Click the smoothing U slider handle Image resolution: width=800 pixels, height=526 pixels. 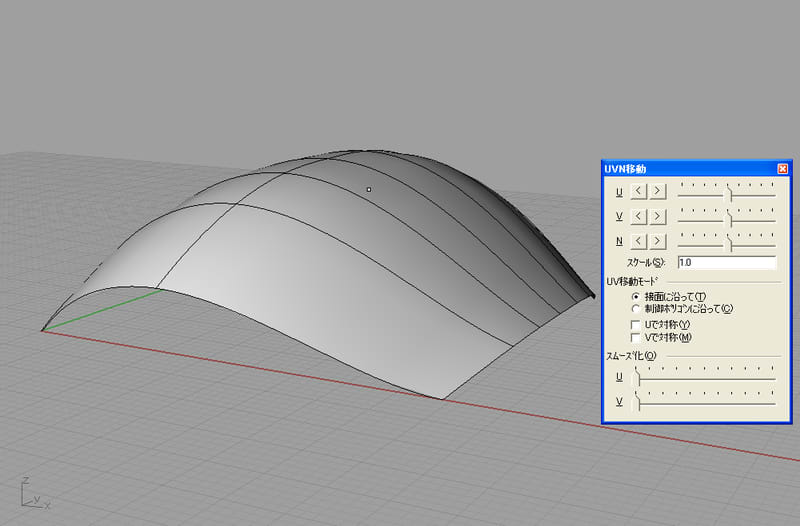638,377
